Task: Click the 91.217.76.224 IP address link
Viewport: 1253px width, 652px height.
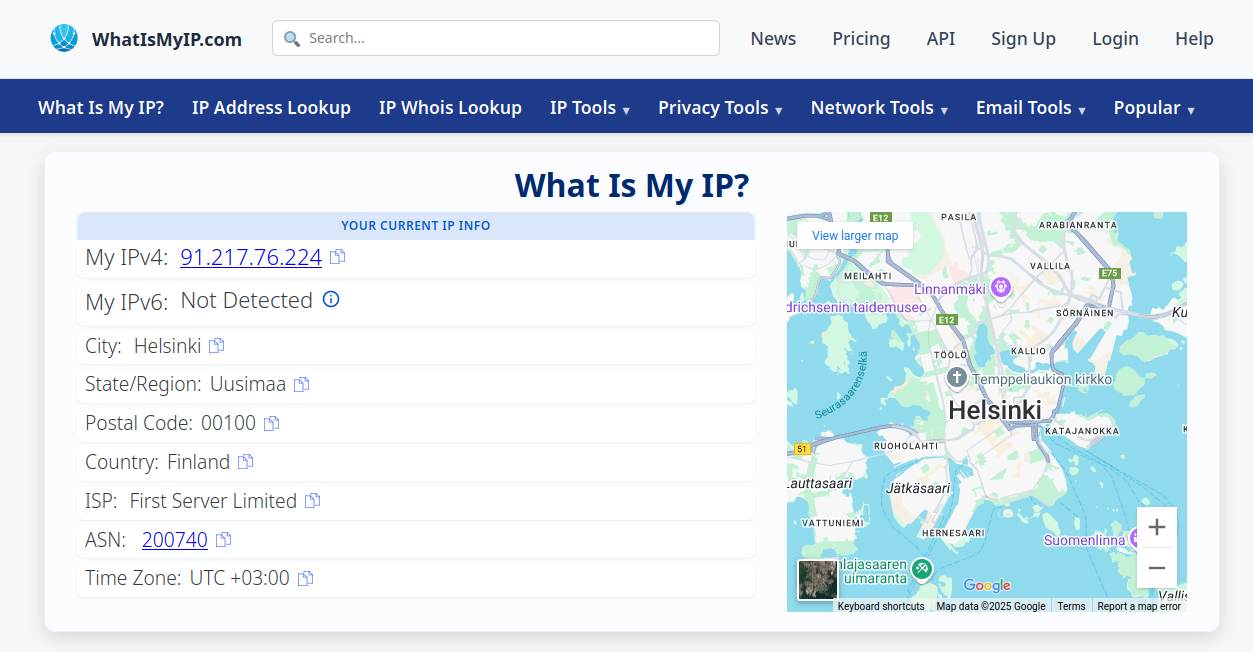Action: point(251,257)
